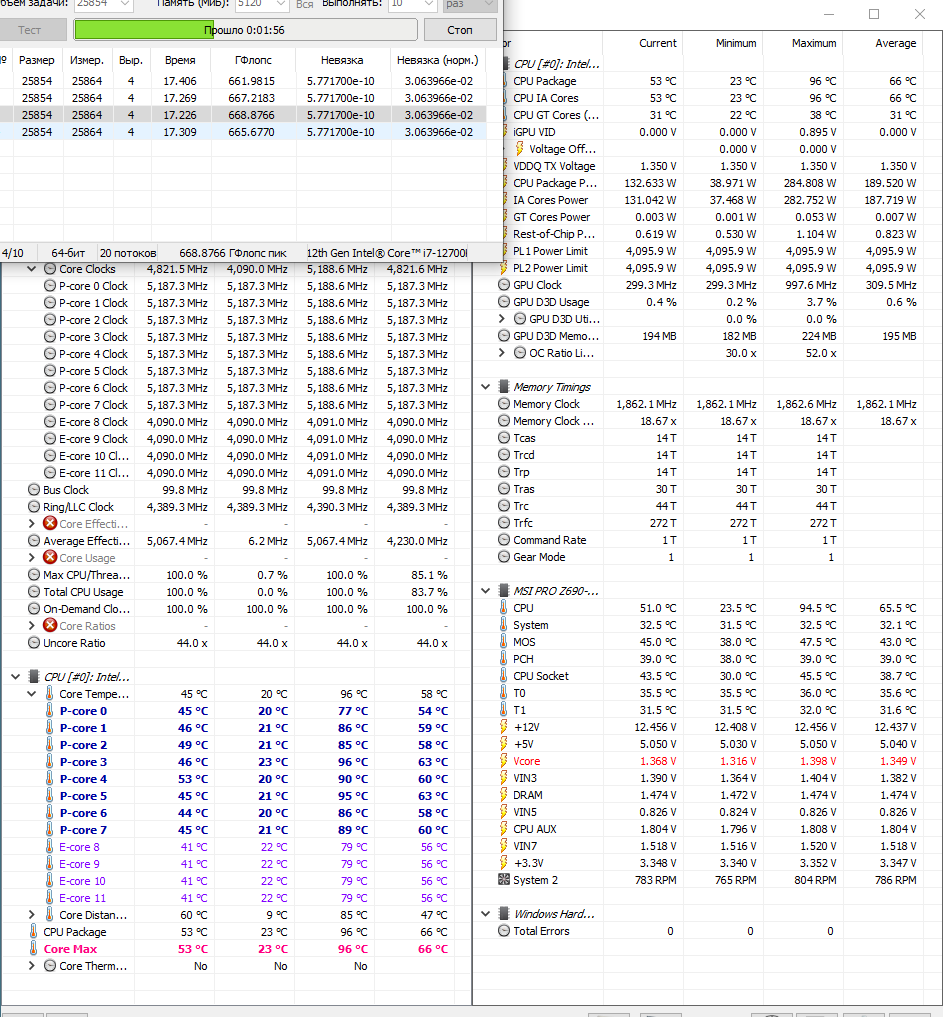The image size is (943, 1017).
Task: Click the +12V lightning bolt icon
Action: coord(504,727)
